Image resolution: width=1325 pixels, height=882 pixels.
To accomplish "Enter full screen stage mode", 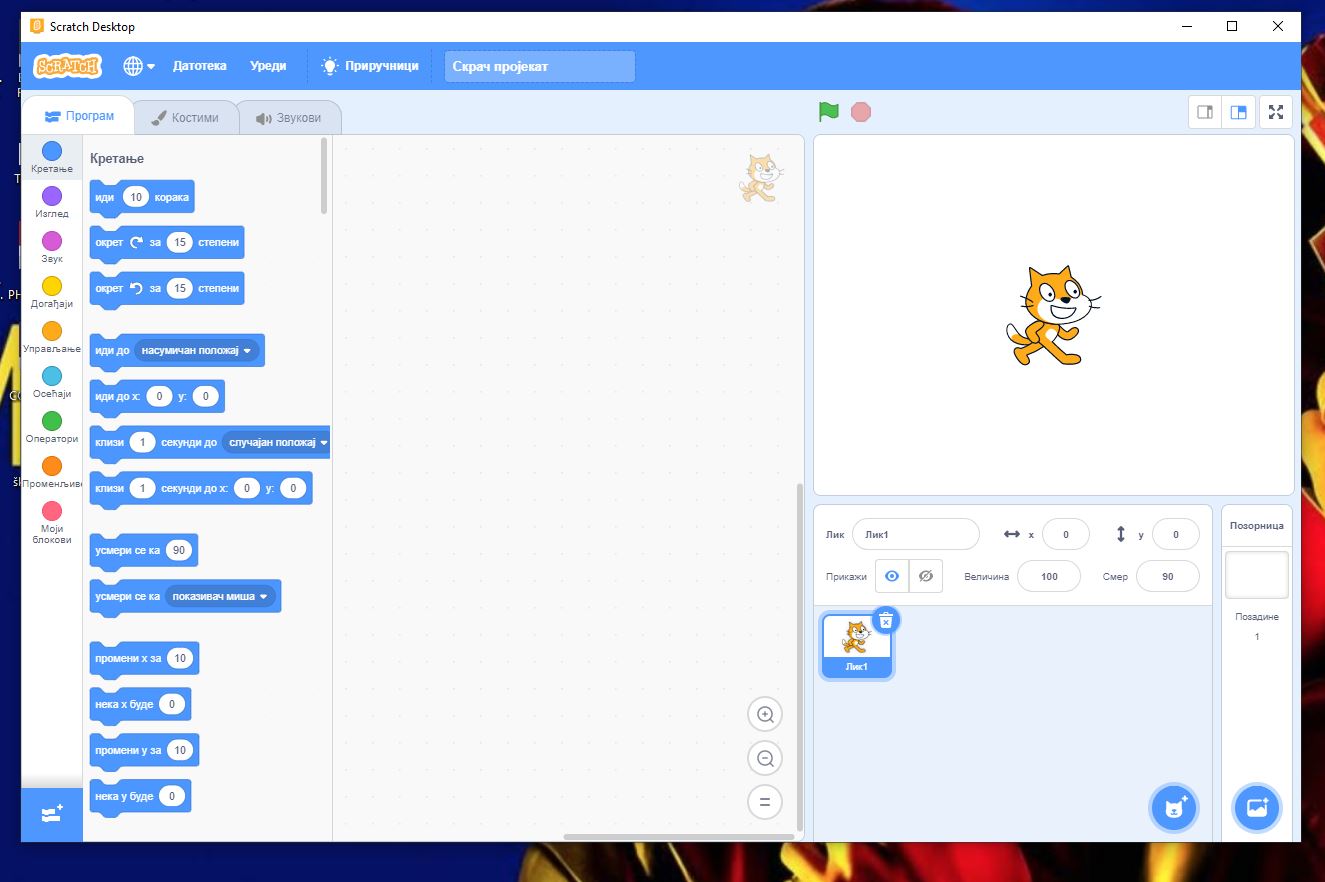I will (1276, 112).
